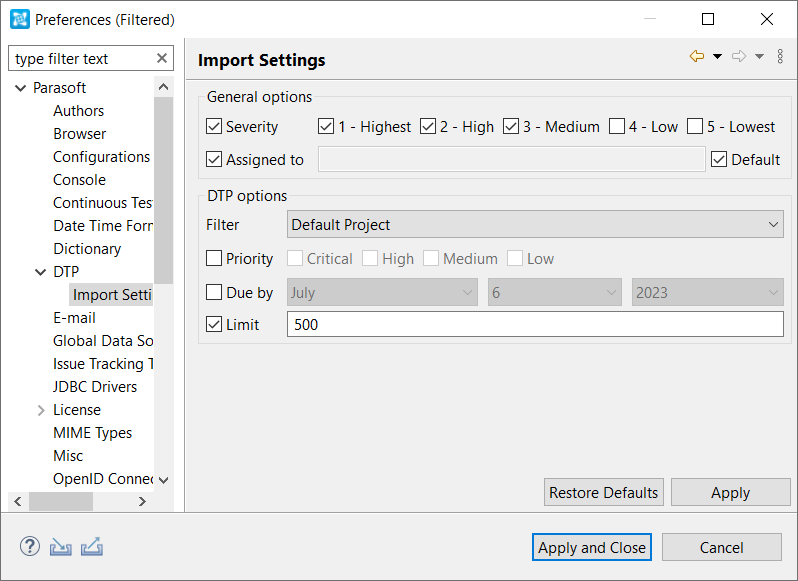Click the tree scroll-right arrow

coord(142,502)
